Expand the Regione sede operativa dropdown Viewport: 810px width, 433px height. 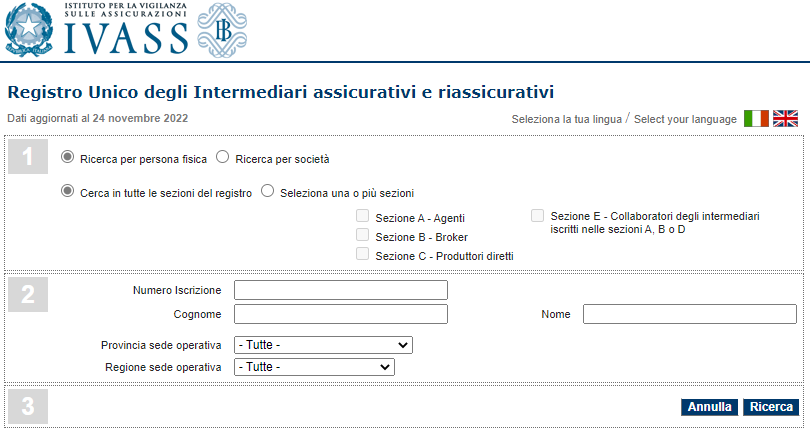click(314, 367)
